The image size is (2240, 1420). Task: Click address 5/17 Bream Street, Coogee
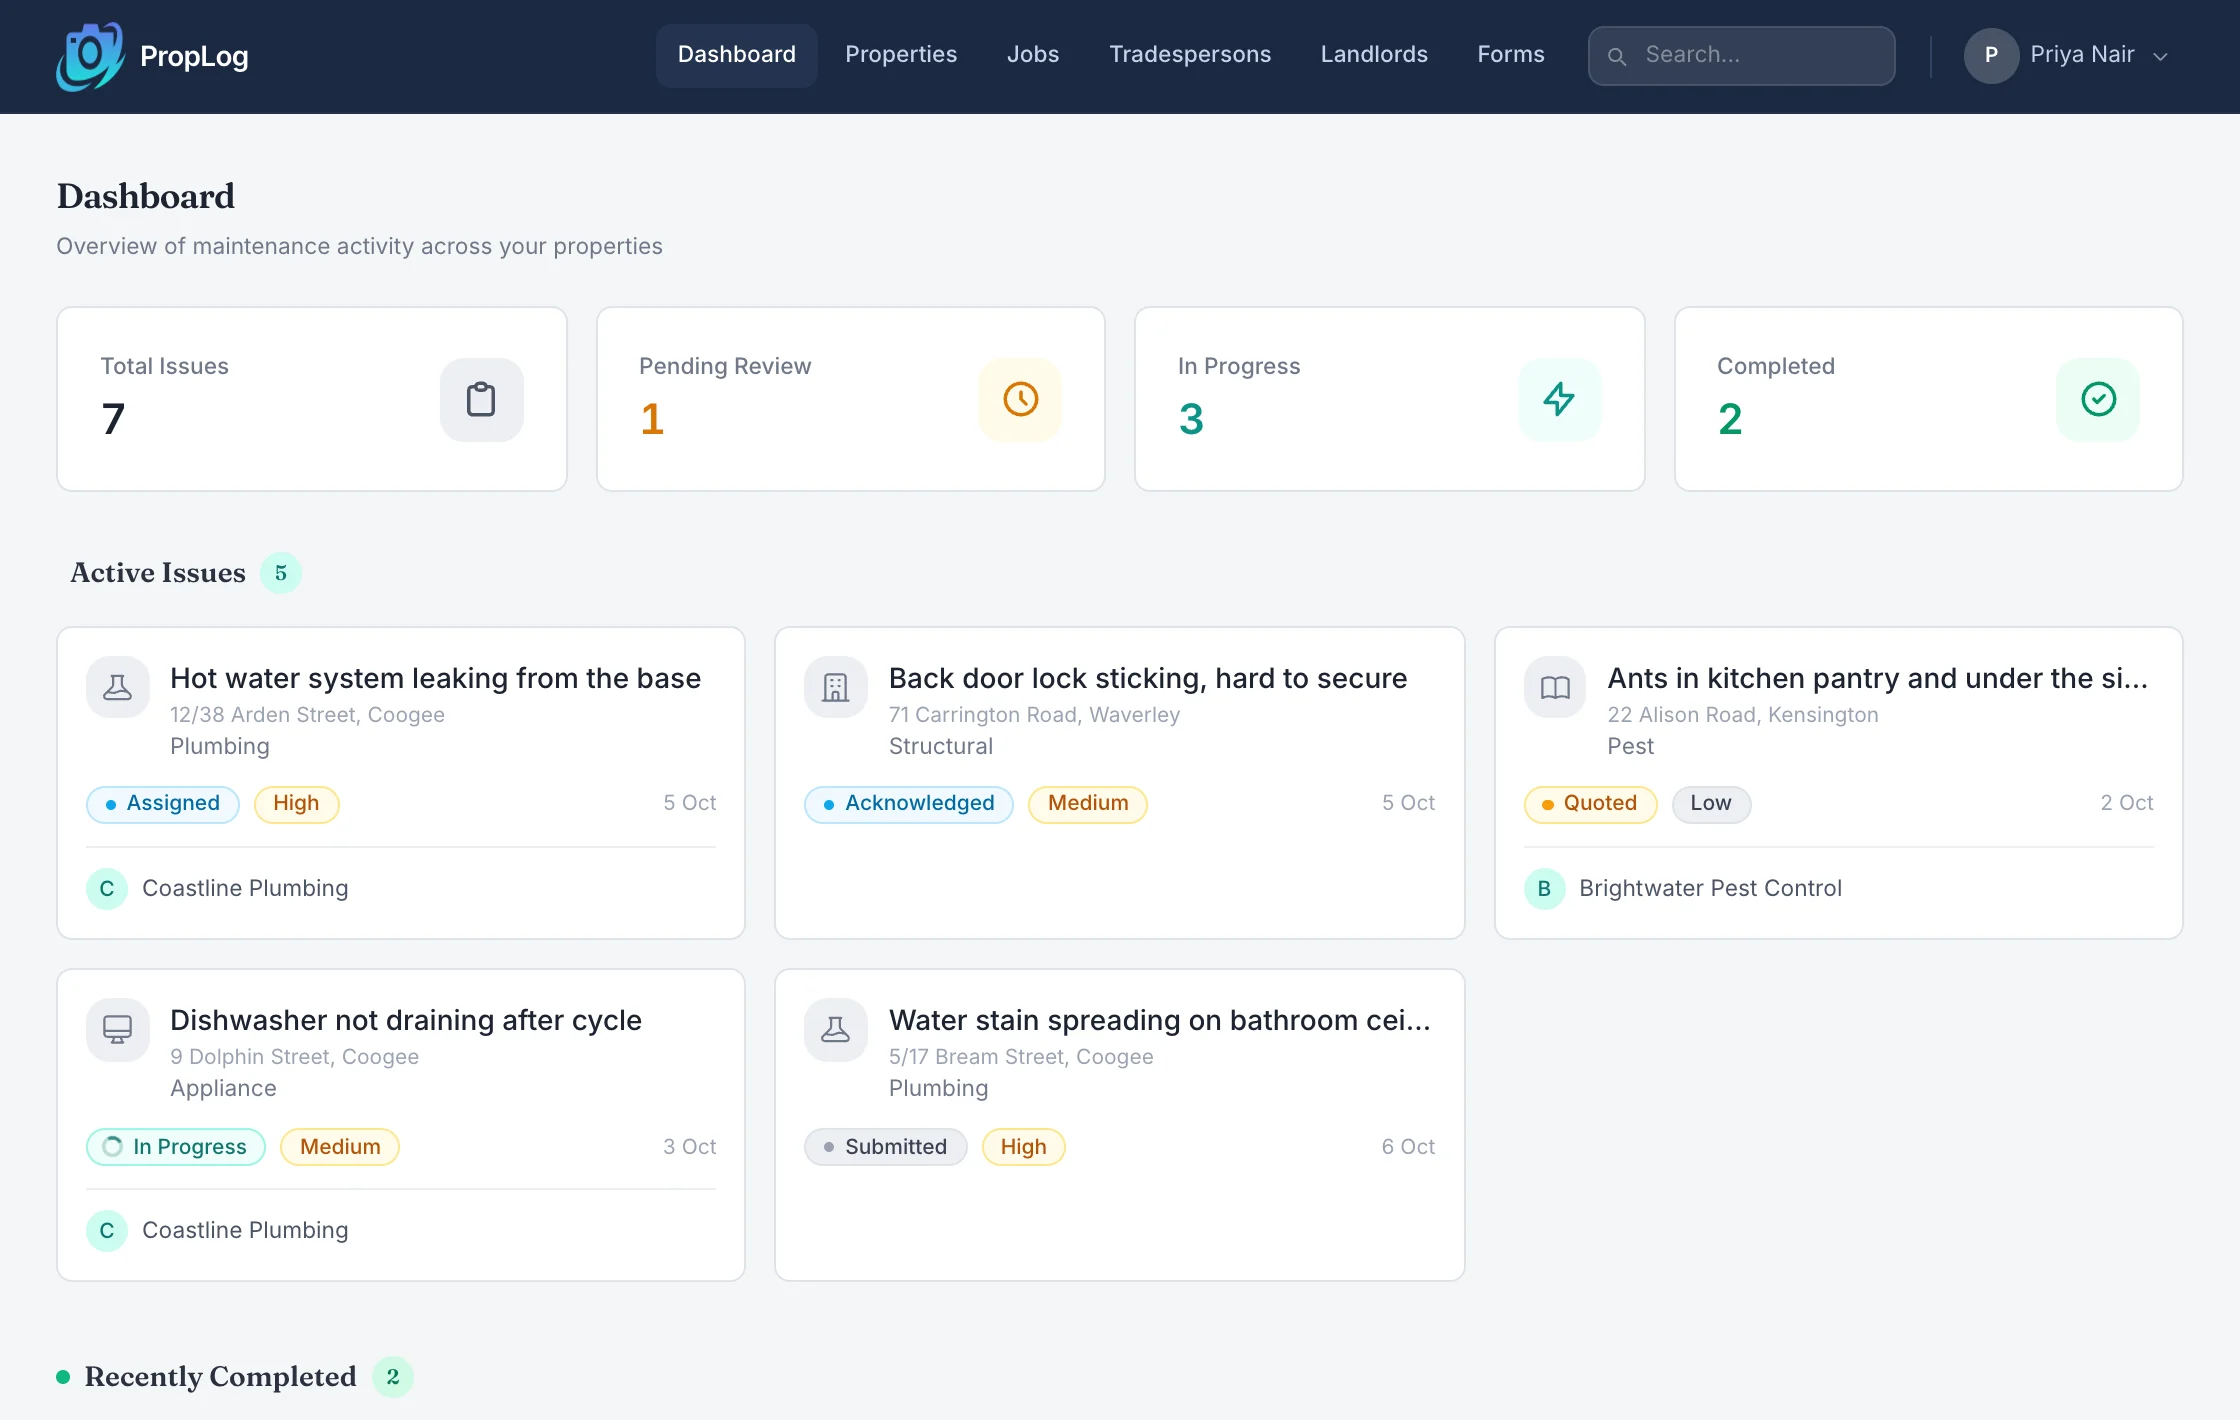click(1021, 1057)
